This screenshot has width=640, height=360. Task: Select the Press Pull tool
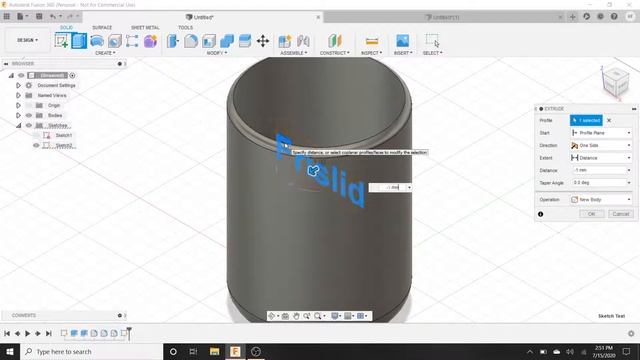(x=173, y=41)
